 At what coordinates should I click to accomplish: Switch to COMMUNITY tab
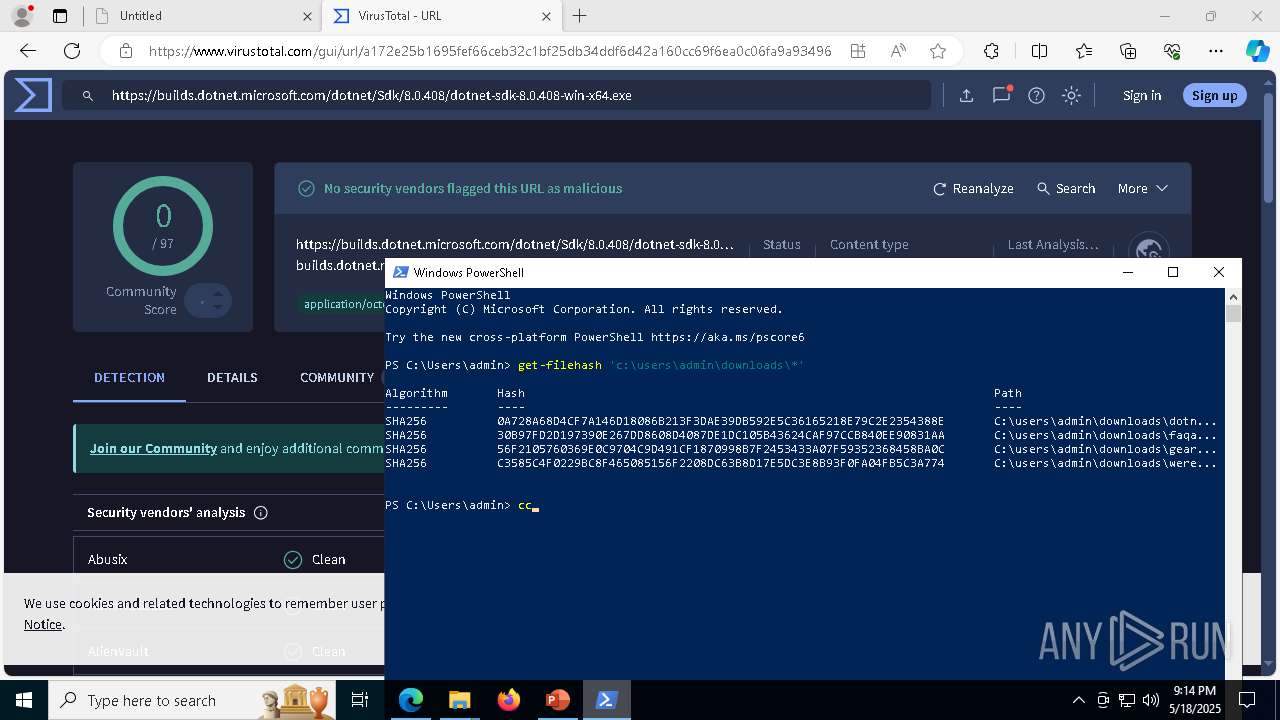(x=337, y=377)
